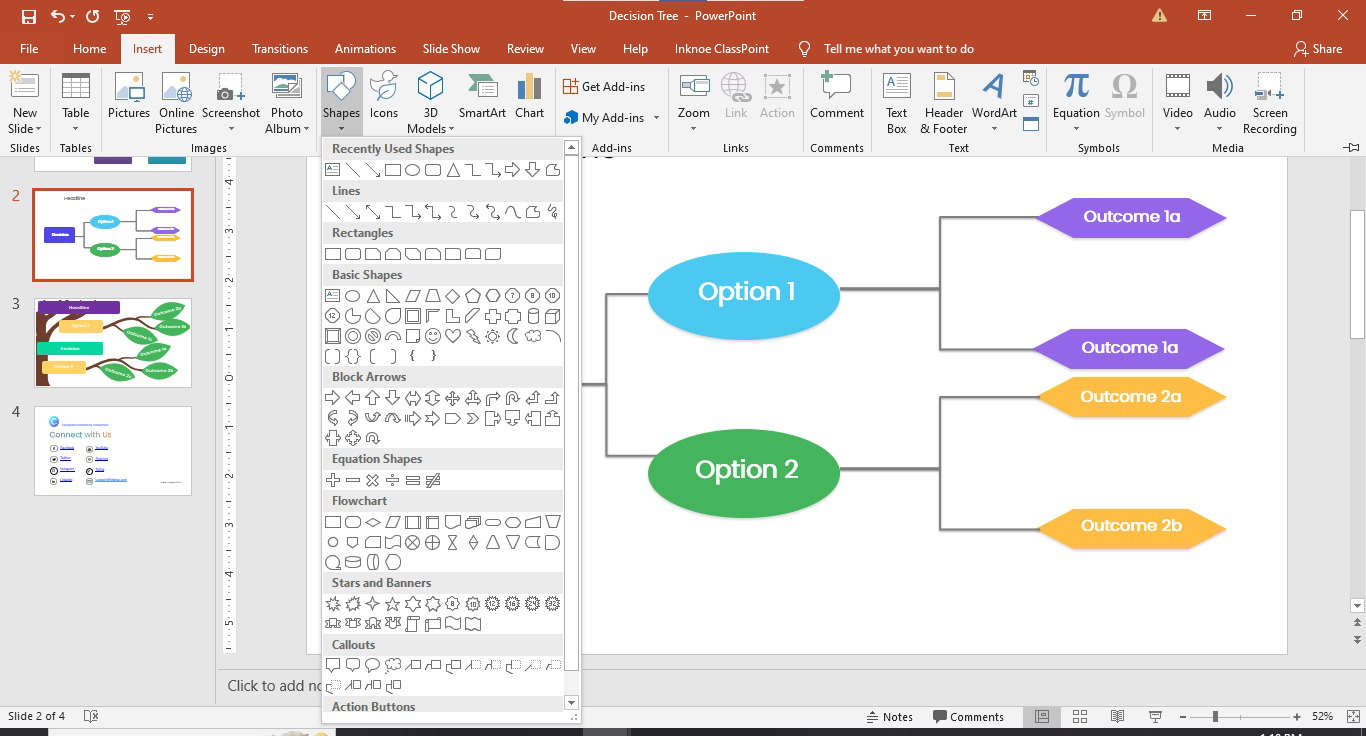Insert a Text Box
The width and height of the screenshot is (1366, 736).
click(897, 103)
